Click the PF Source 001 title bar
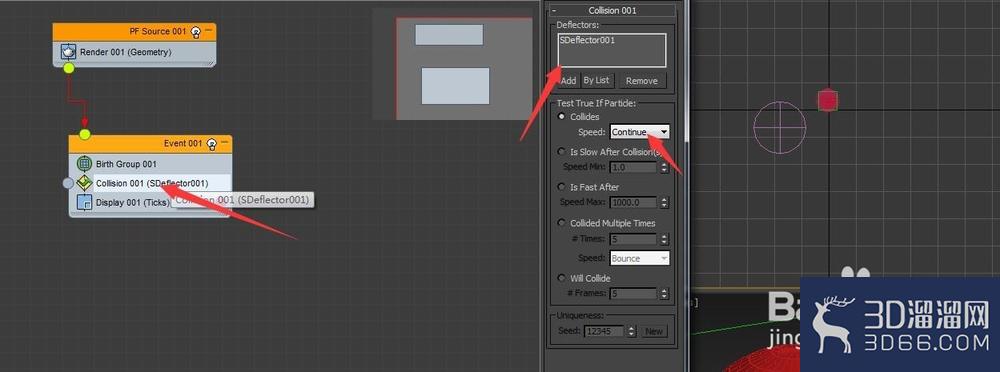 coord(134,31)
